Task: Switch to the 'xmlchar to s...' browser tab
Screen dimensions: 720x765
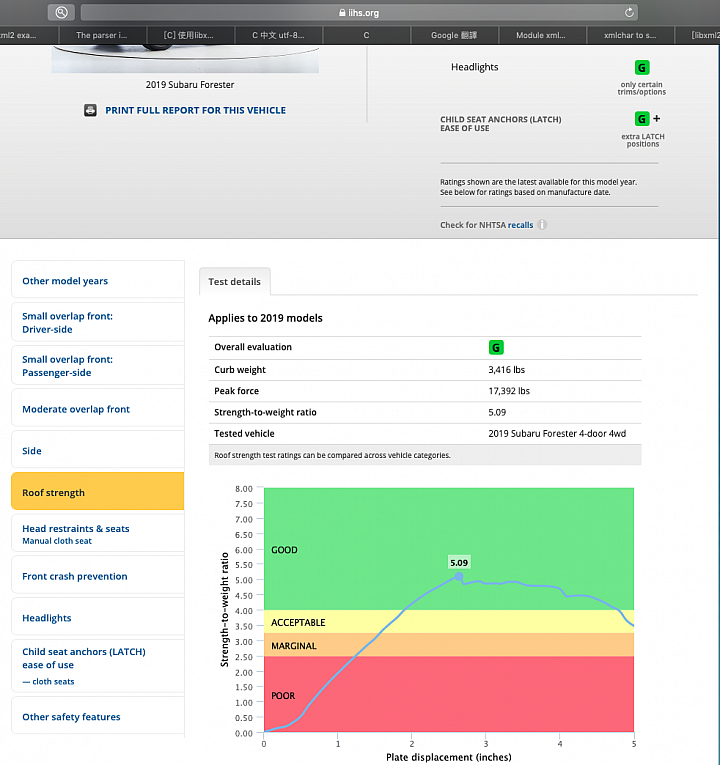Action: point(630,35)
